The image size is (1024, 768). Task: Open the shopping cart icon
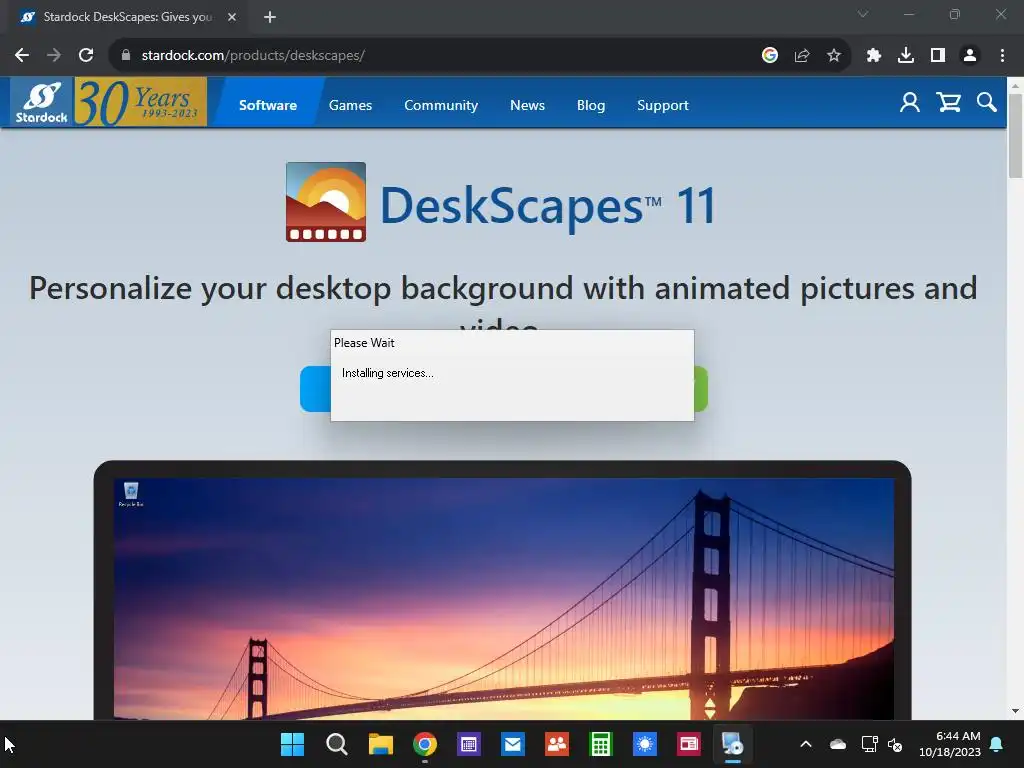coord(948,103)
